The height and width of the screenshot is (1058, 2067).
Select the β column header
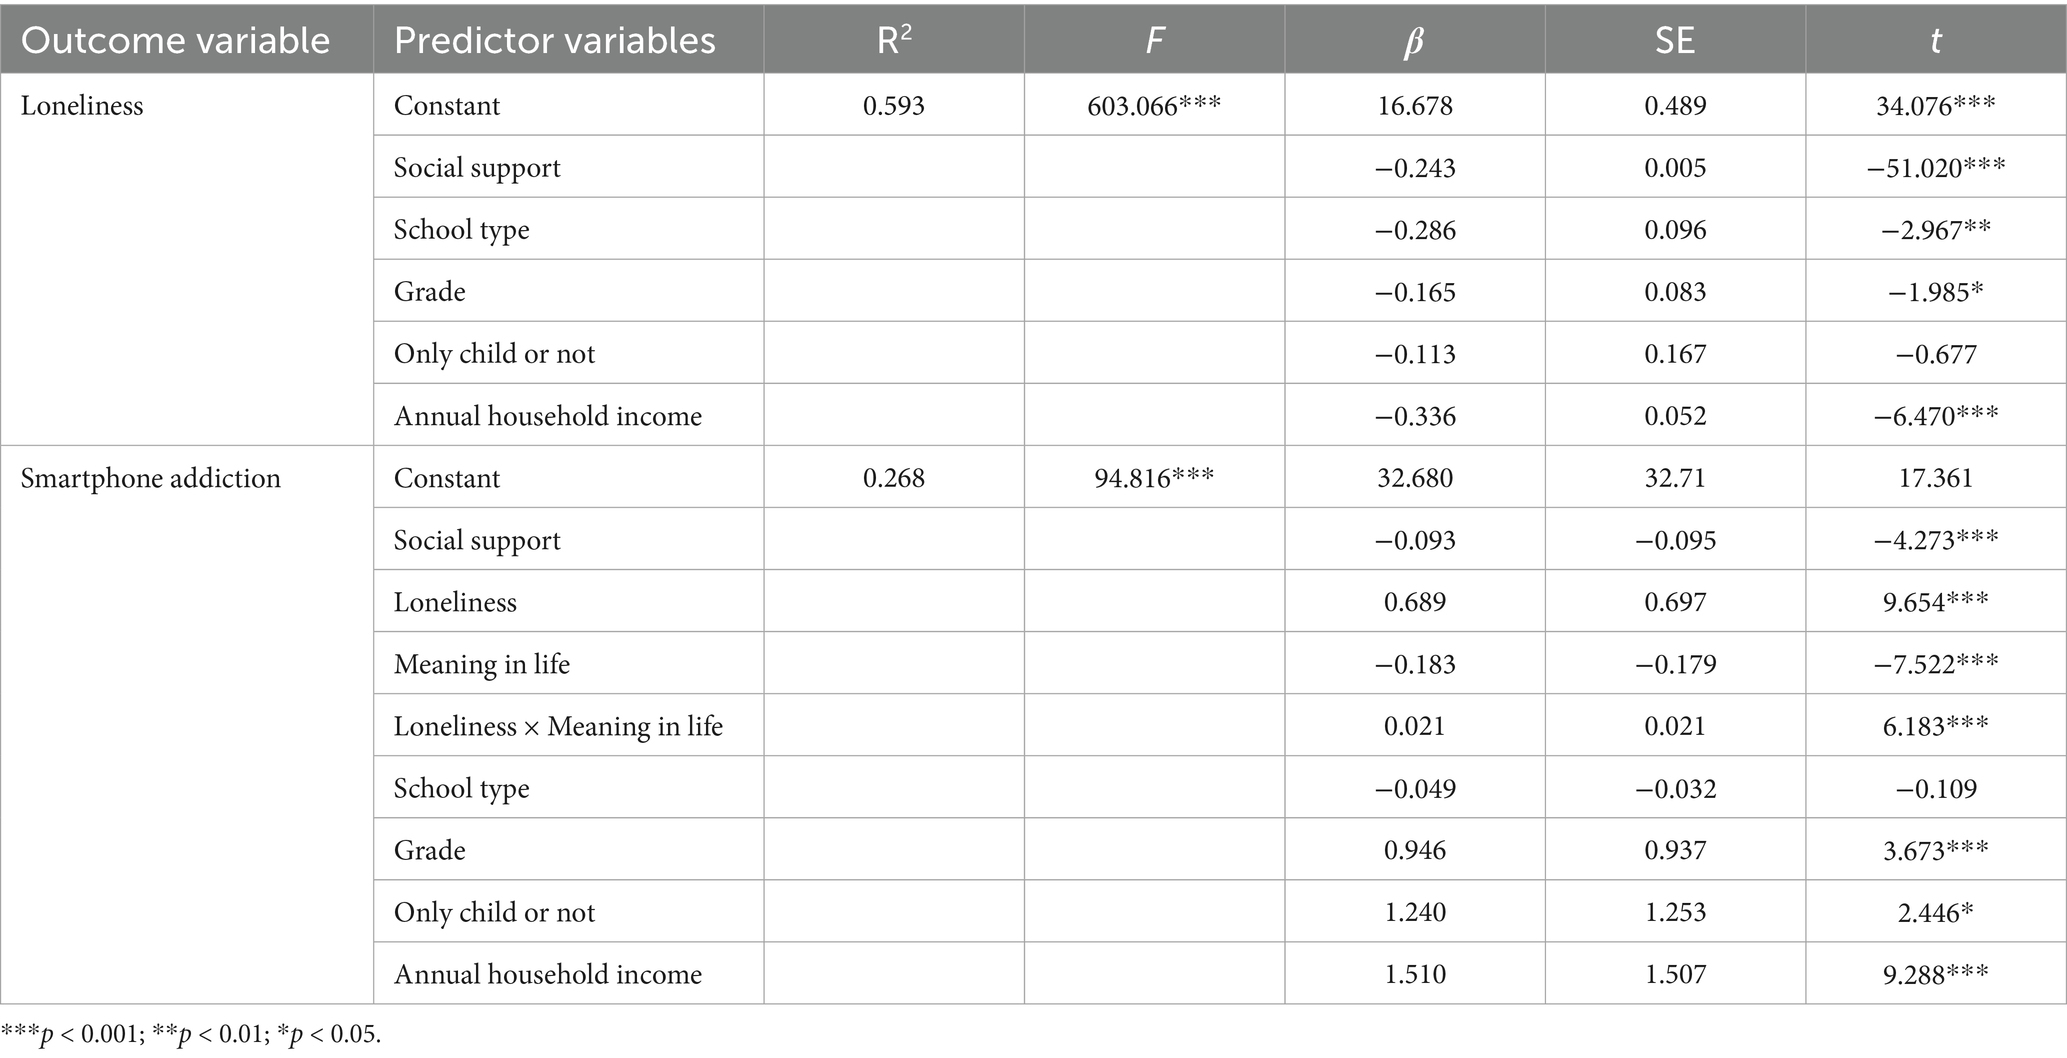point(1414,41)
